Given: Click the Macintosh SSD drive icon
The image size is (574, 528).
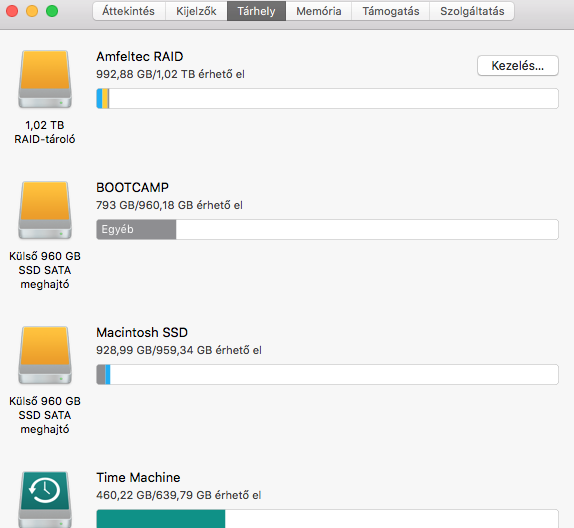Looking at the screenshot, I should pos(45,355).
